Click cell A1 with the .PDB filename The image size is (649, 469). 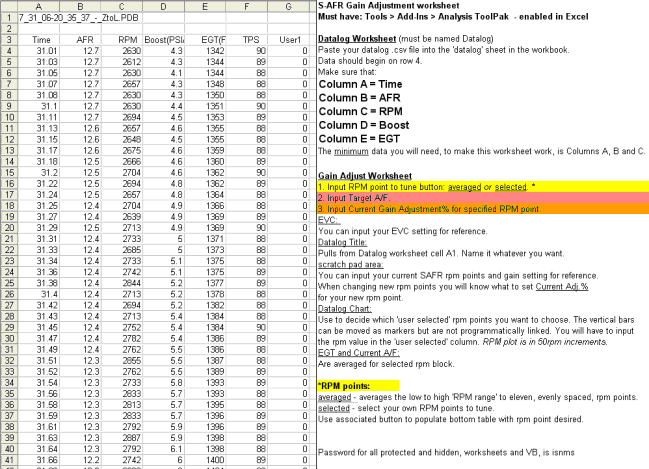tap(38, 18)
